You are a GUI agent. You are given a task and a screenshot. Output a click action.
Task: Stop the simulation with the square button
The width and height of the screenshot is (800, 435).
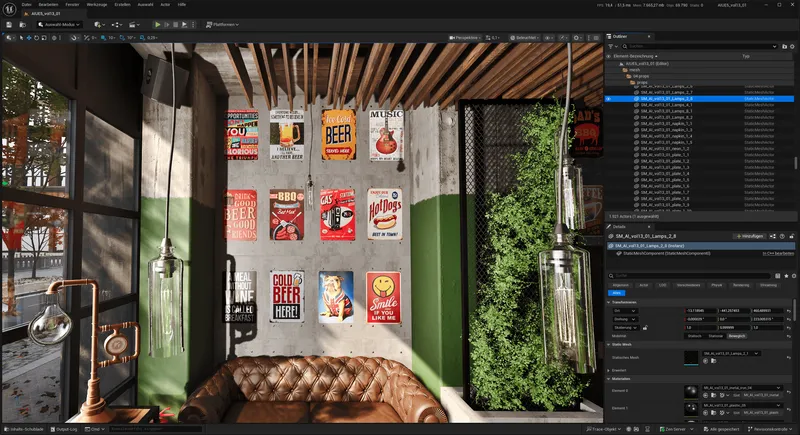pyautogui.click(x=176, y=24)
